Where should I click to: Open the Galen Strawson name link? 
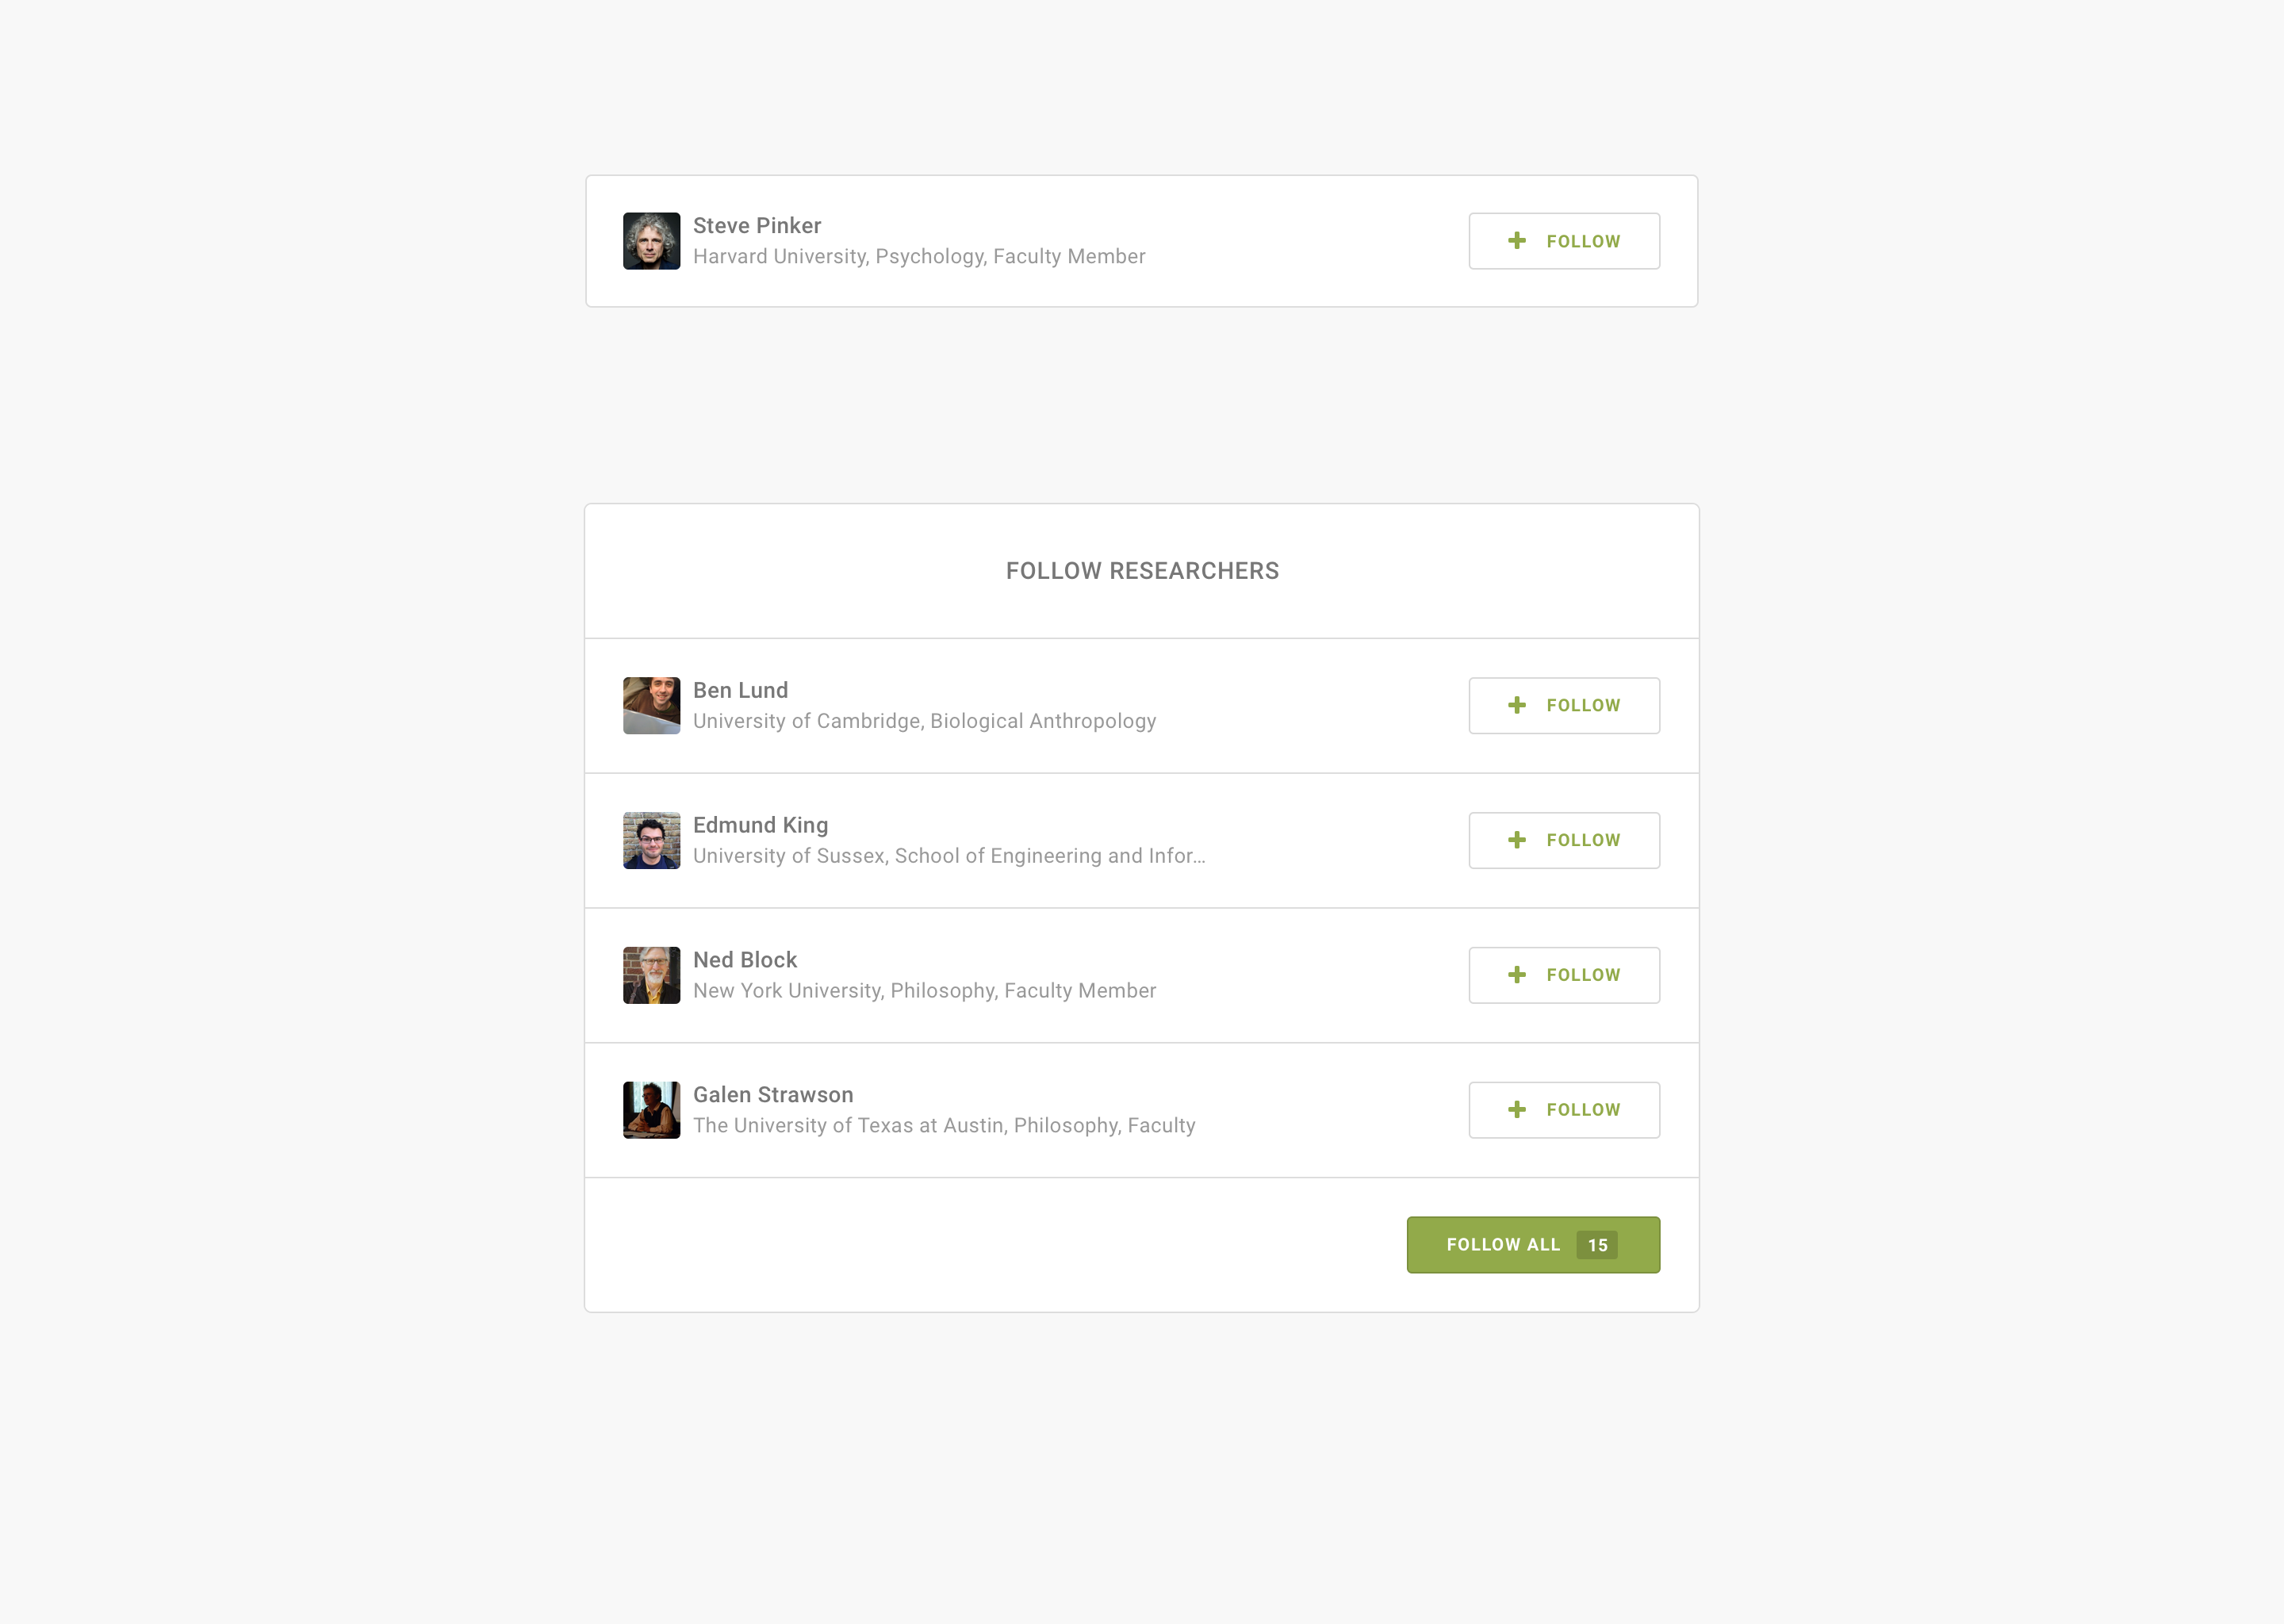pyautogui.click(x=773, y=1095)
